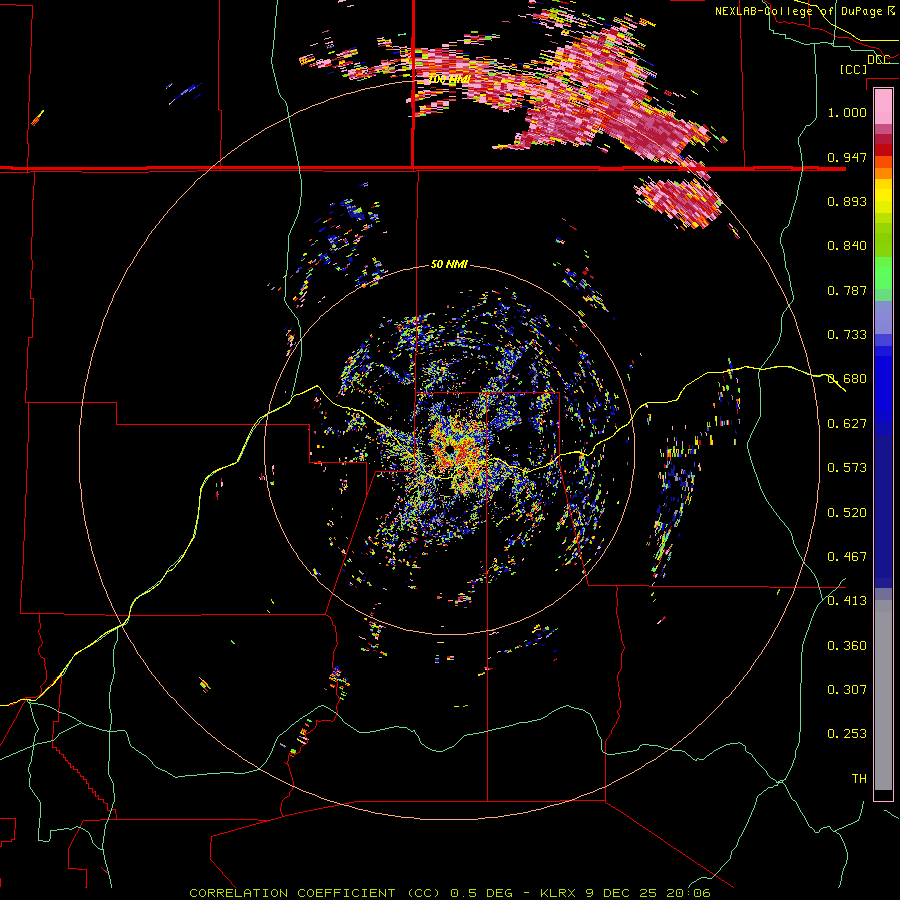Click the 0.467 scale value
The height and width of the screenshot is (900, 900).
point(847,557)
